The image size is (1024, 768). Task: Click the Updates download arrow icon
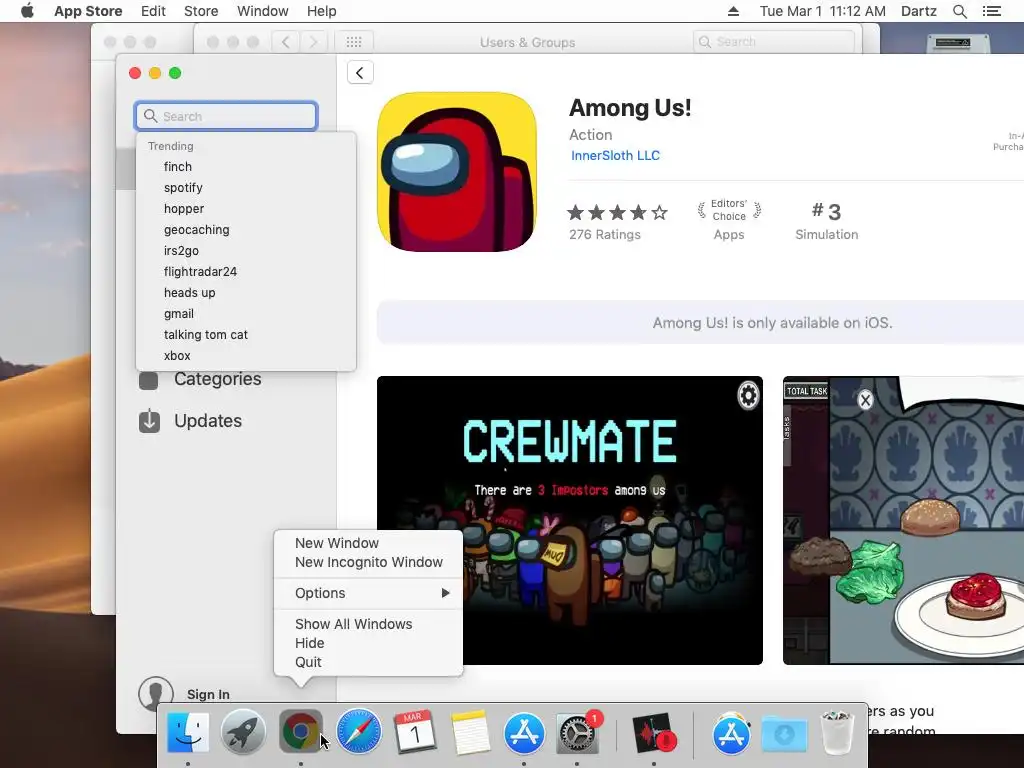tap(150, 421)
